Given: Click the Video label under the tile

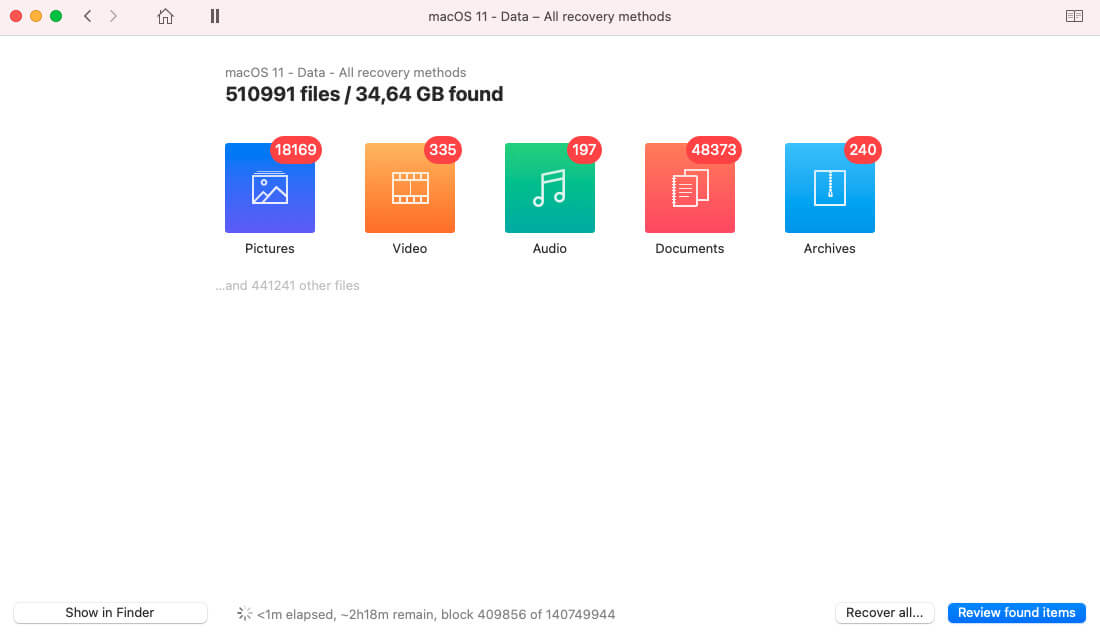Looking at the screenshot, I should (410, 248).
